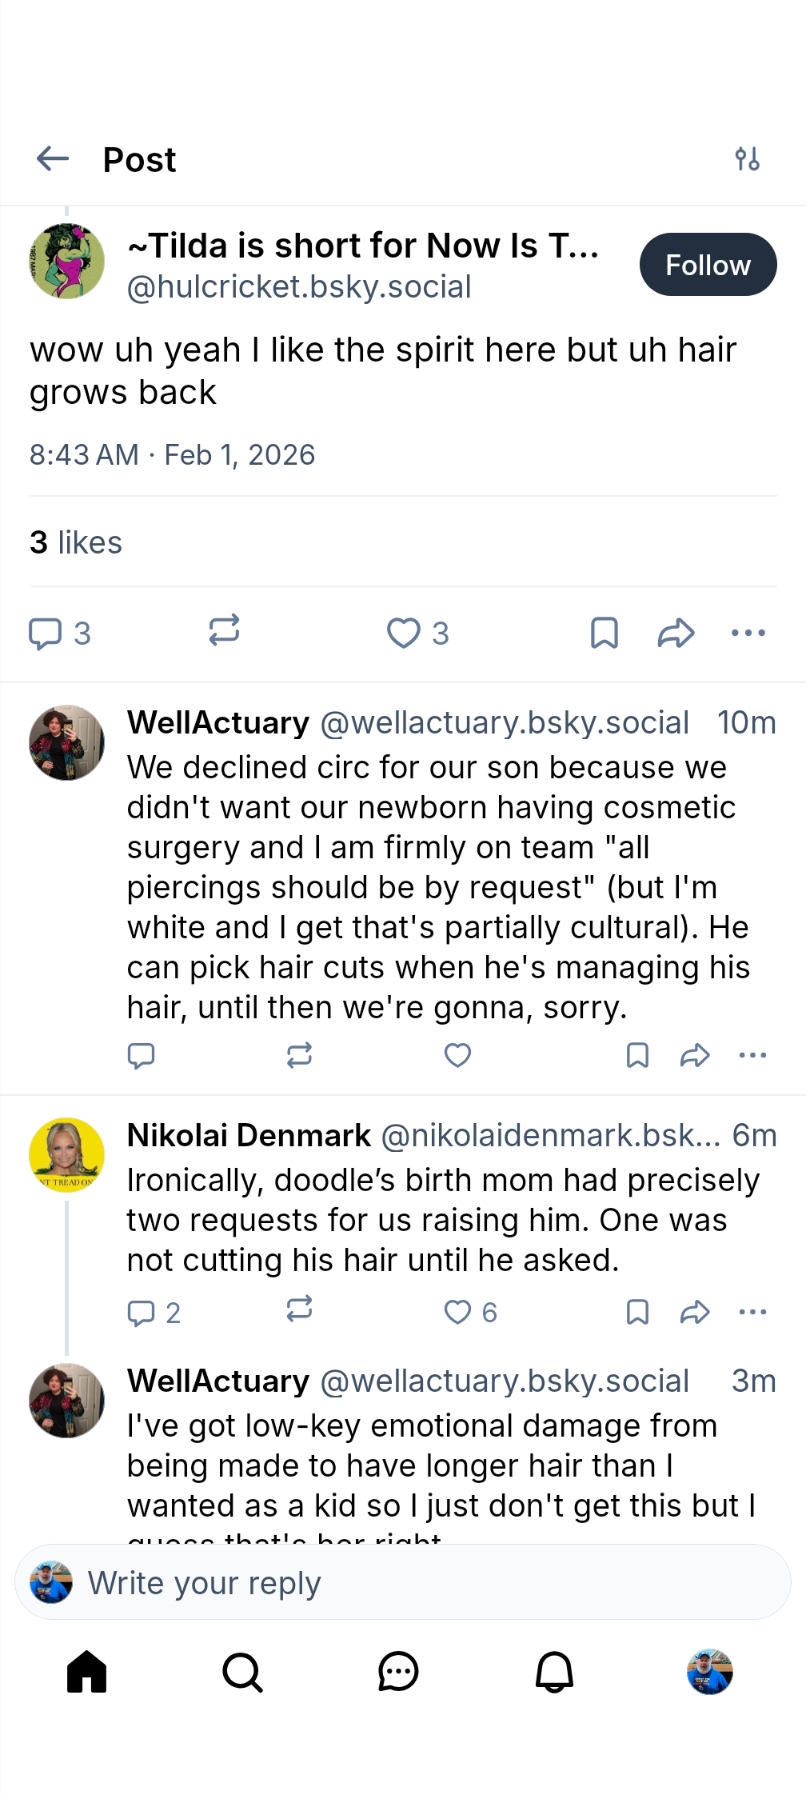
Task: Share the main post
Action: pyautogui.click(x=676, y=633)
